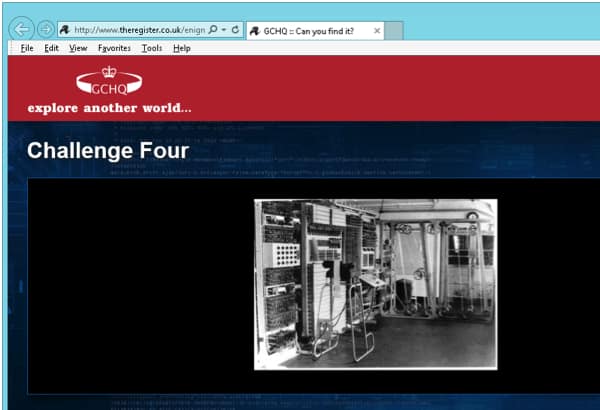Viewport: 600px width, 410px height.
Task: Open the Favorites menu
Action: tap(114, 48)
